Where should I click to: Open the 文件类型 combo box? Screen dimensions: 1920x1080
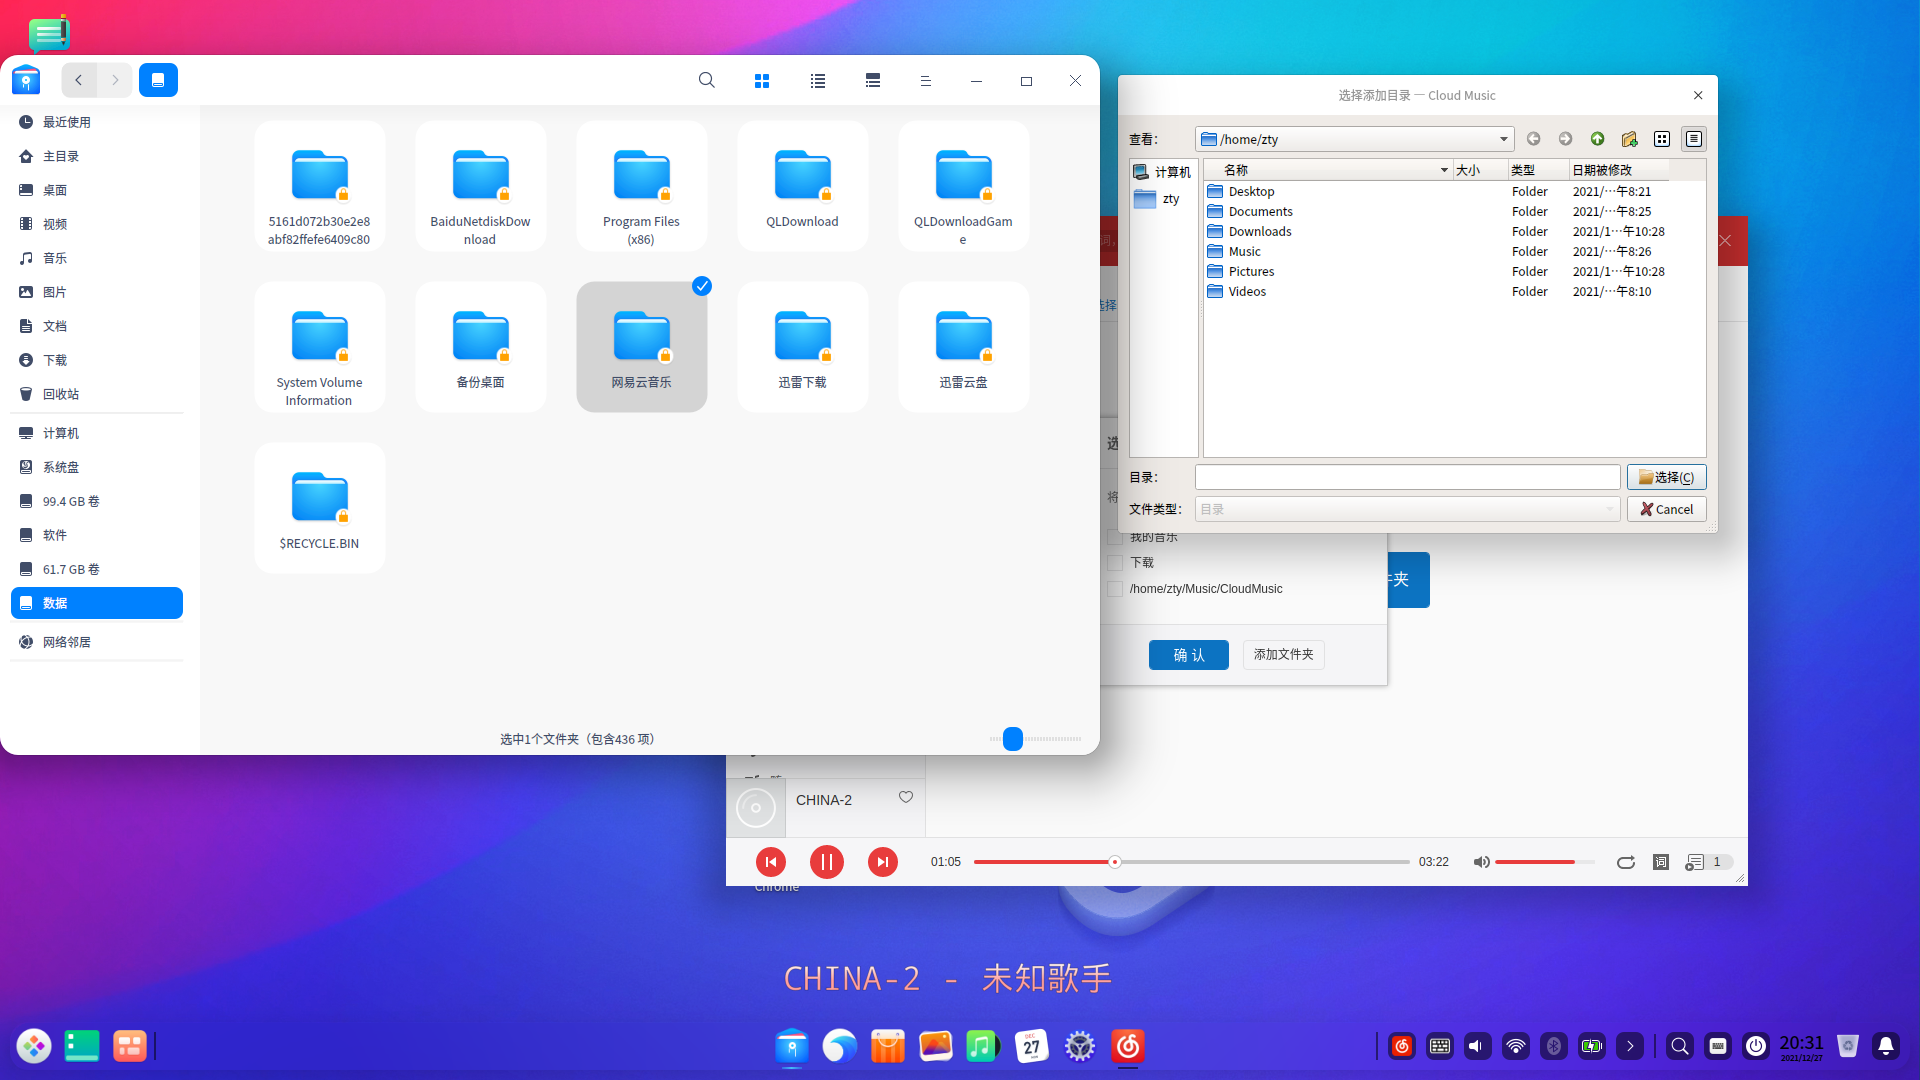(1407, 509)
